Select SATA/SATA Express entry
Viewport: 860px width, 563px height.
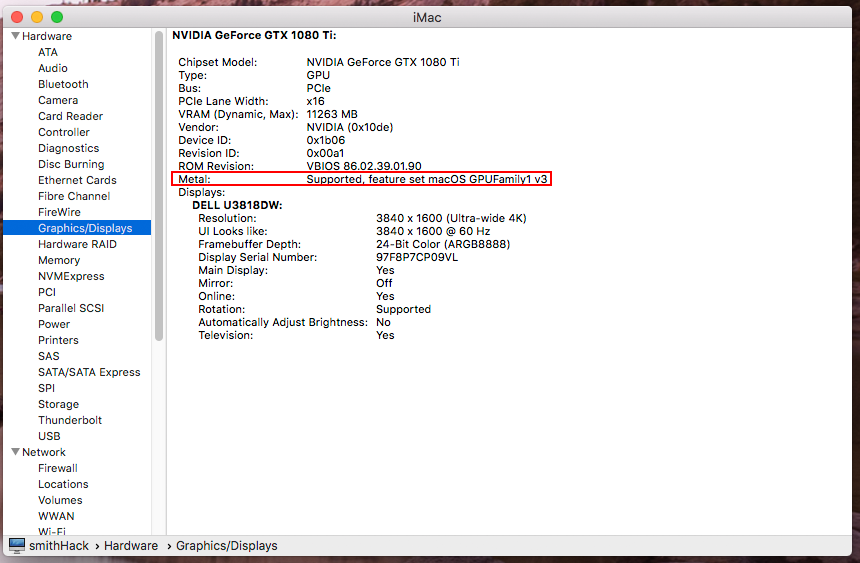pyautogui.click(x=89, y=372)
